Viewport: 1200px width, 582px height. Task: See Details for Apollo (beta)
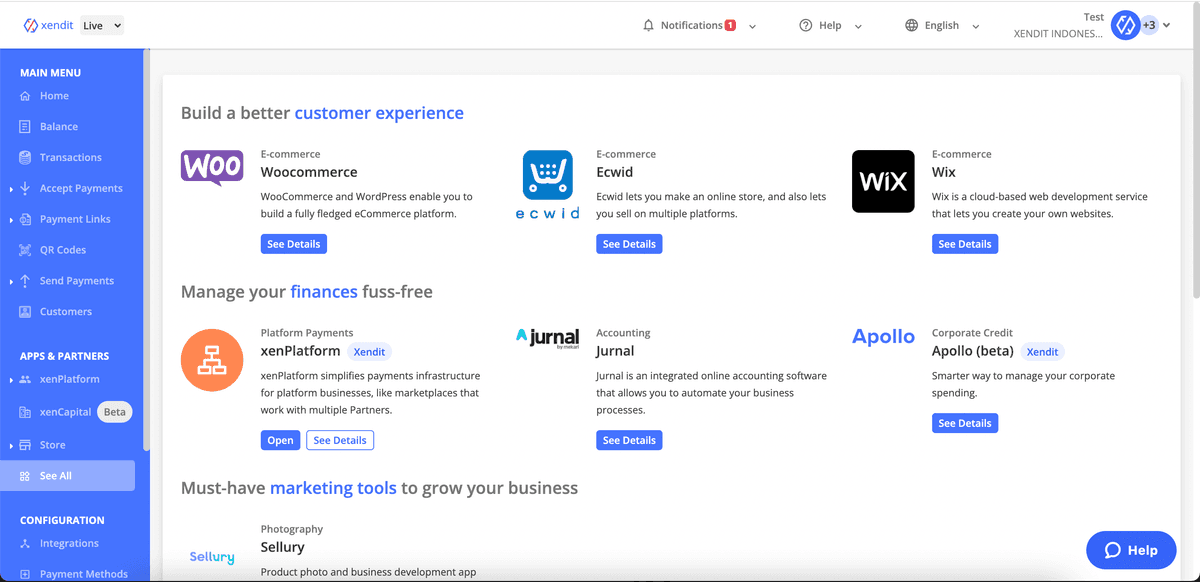pos(965,423)
